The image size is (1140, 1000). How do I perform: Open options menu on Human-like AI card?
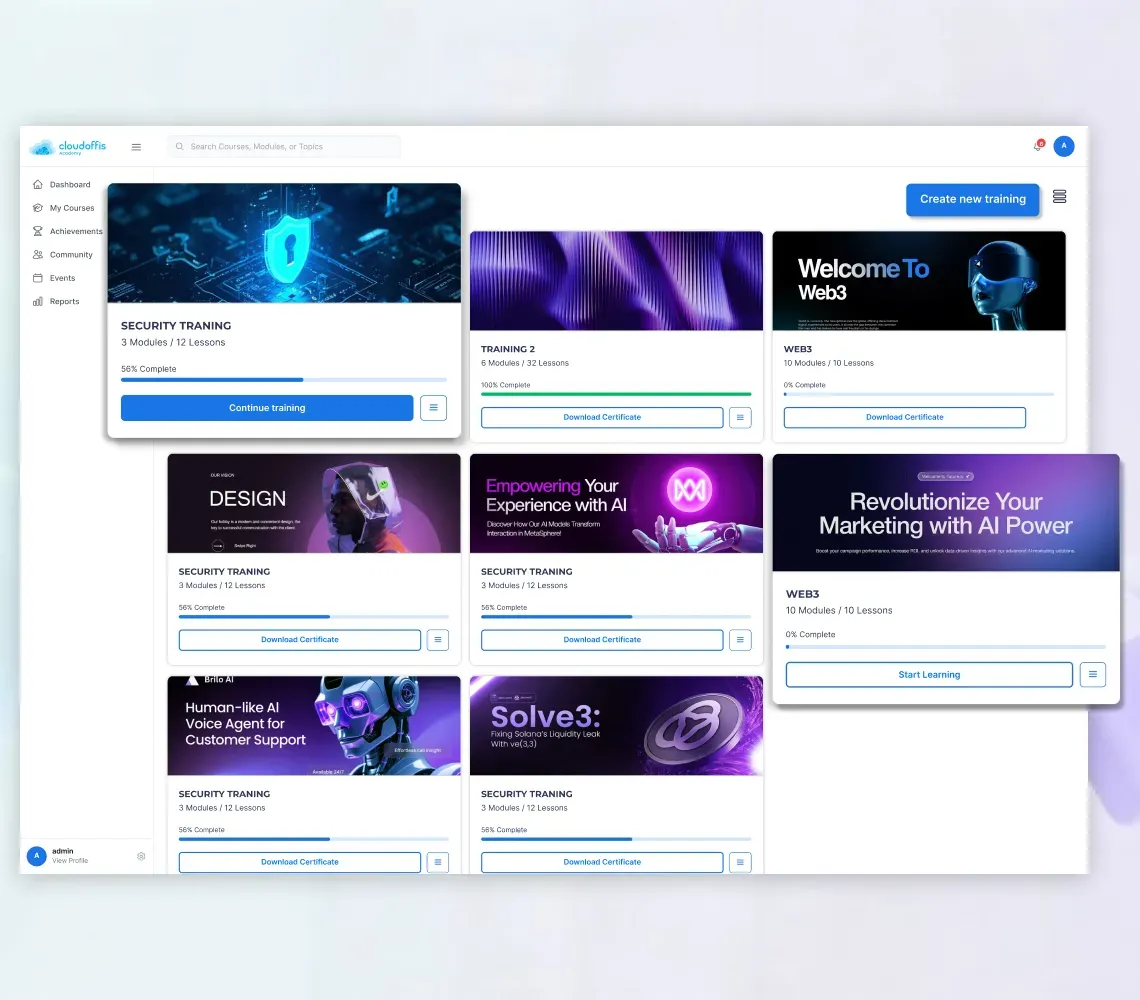(x=438, y=863)
